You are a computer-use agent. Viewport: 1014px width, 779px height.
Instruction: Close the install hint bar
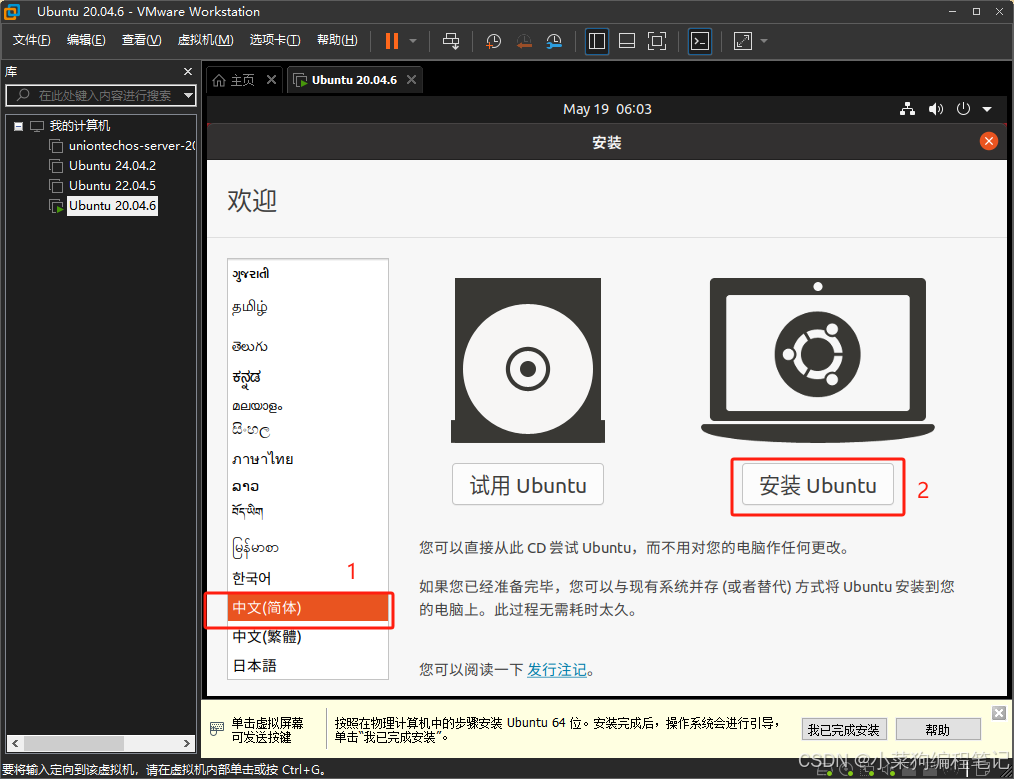pyautogui.click(x=999, y=712)
